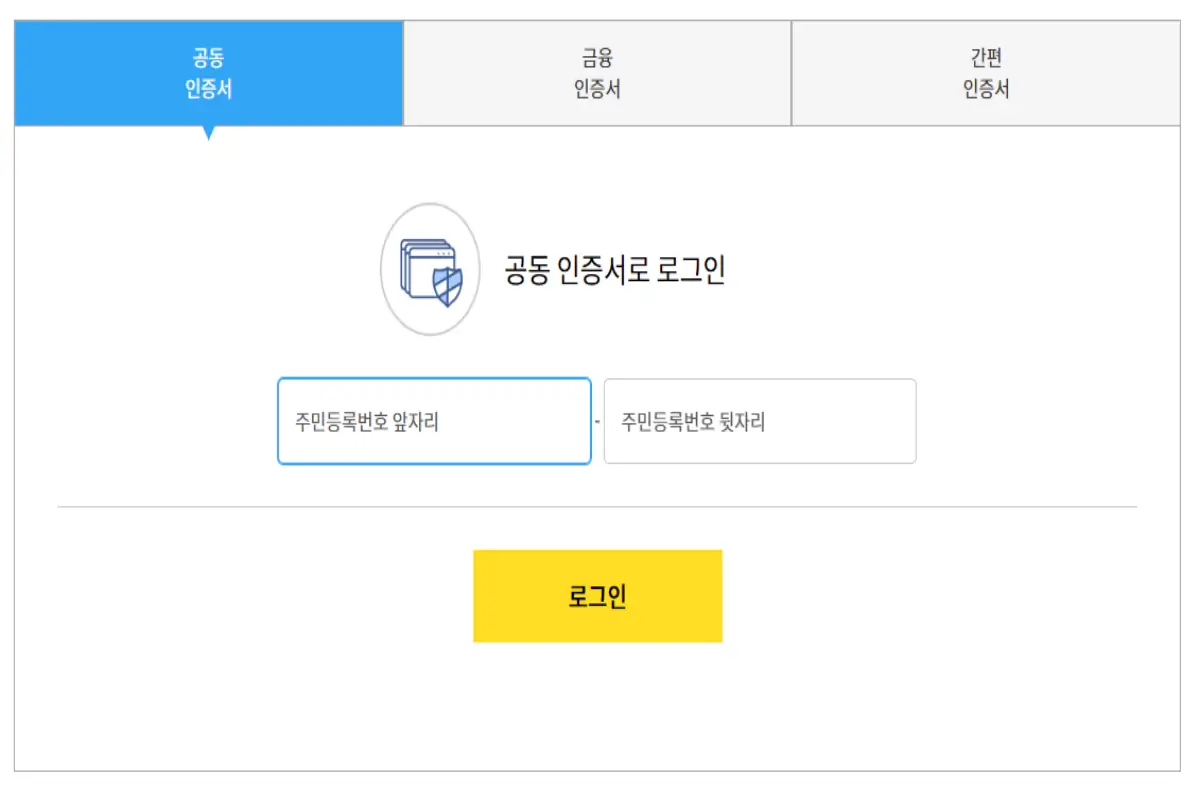The height and width of the screenshot is (800, 1200).
Task: Click the hyphen between the two number fields
Action: point(598,420)
